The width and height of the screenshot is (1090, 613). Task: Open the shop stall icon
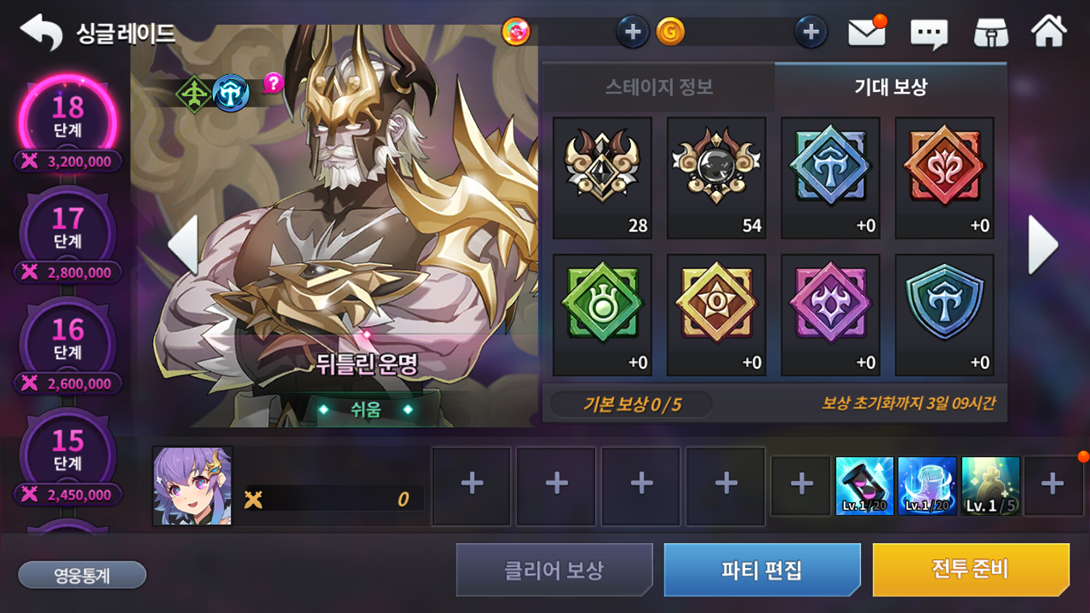(991, 33)
